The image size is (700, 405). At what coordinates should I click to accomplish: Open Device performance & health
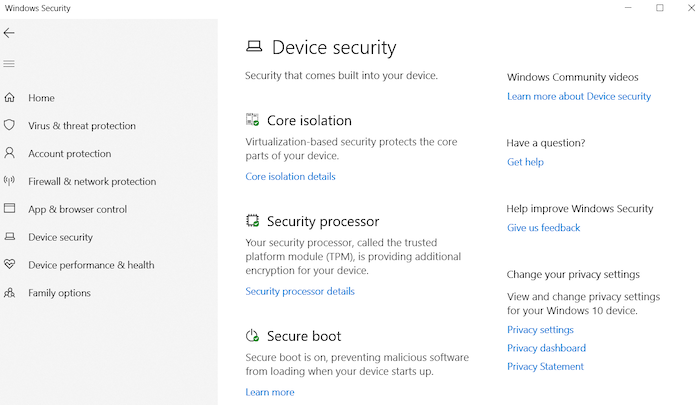coord(91,265)
